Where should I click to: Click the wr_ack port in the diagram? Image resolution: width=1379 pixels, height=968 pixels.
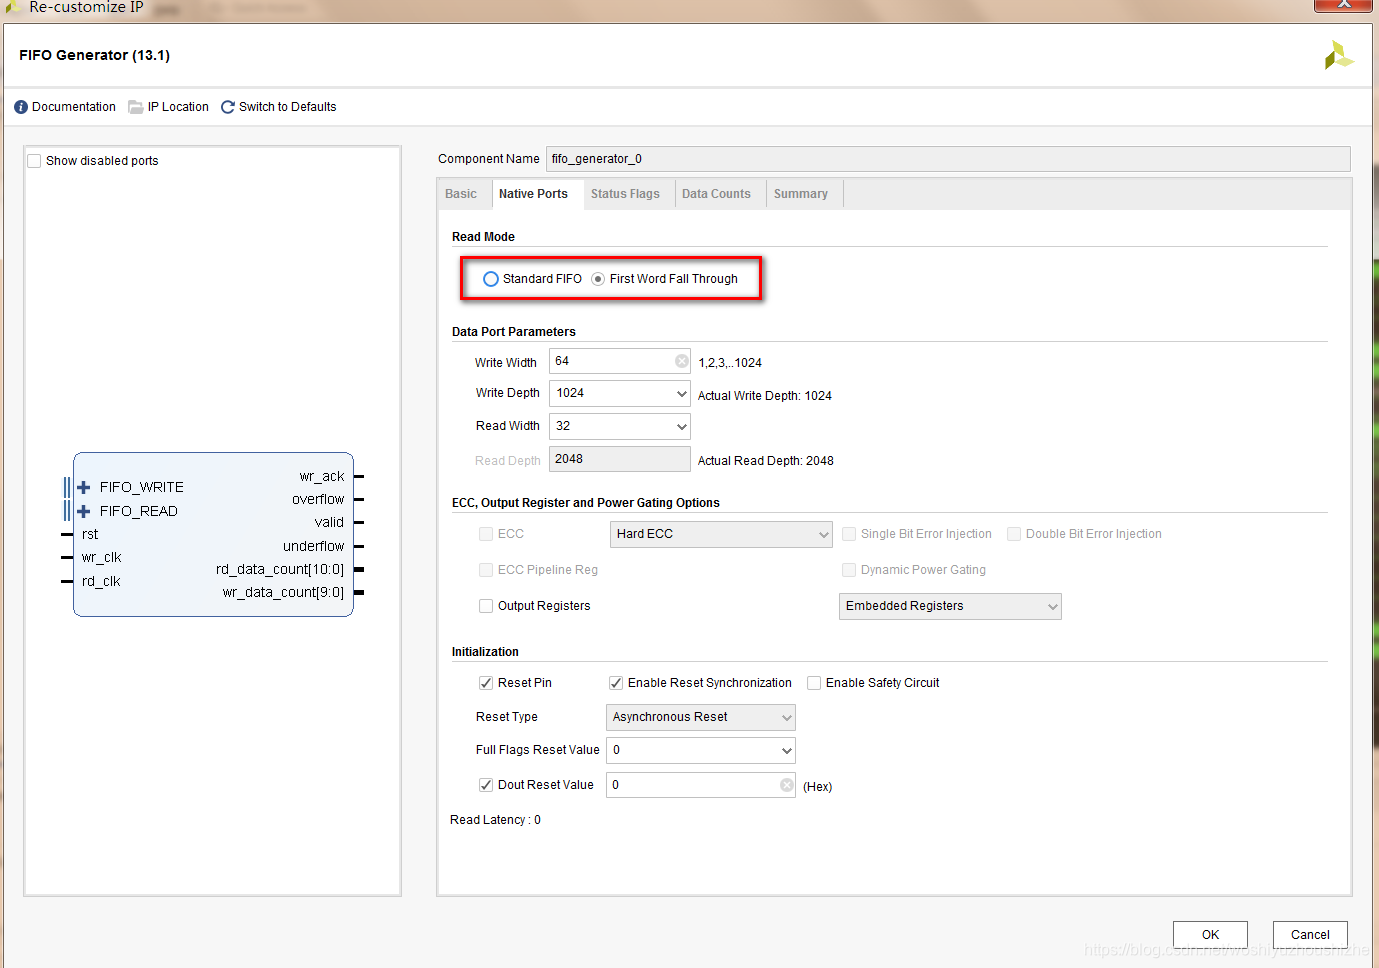(322, 476)
